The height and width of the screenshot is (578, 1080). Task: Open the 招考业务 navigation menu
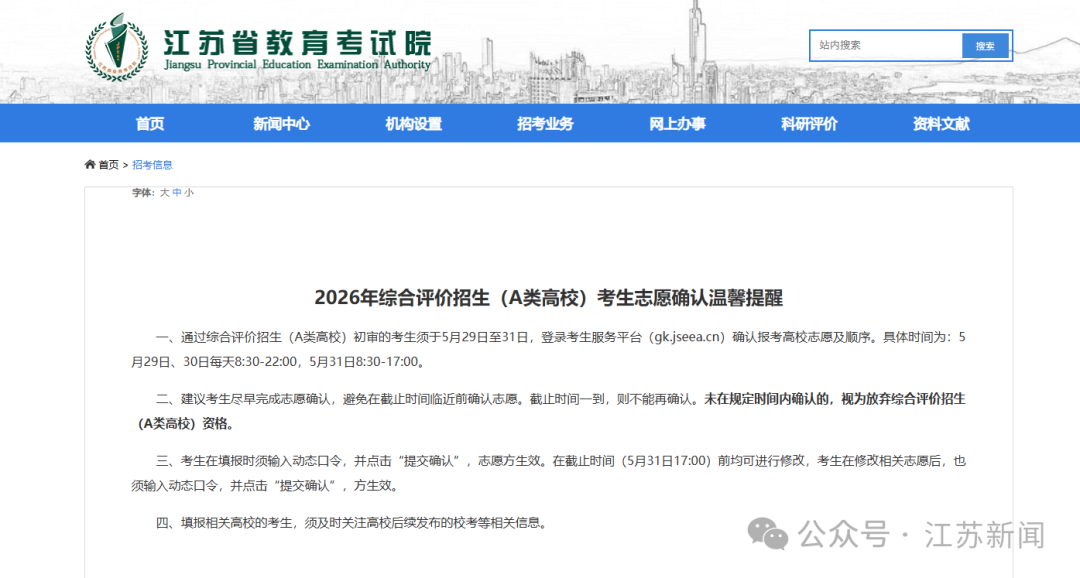[546, 124]
